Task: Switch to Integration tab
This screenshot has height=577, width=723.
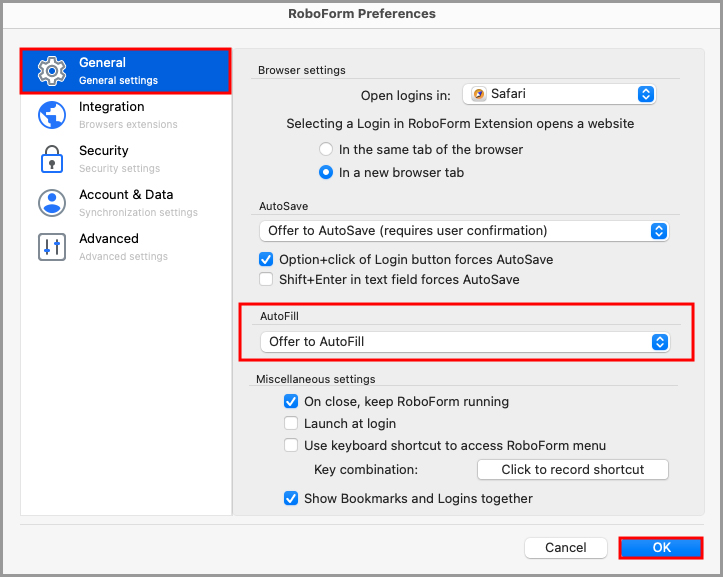Action: 125,115
